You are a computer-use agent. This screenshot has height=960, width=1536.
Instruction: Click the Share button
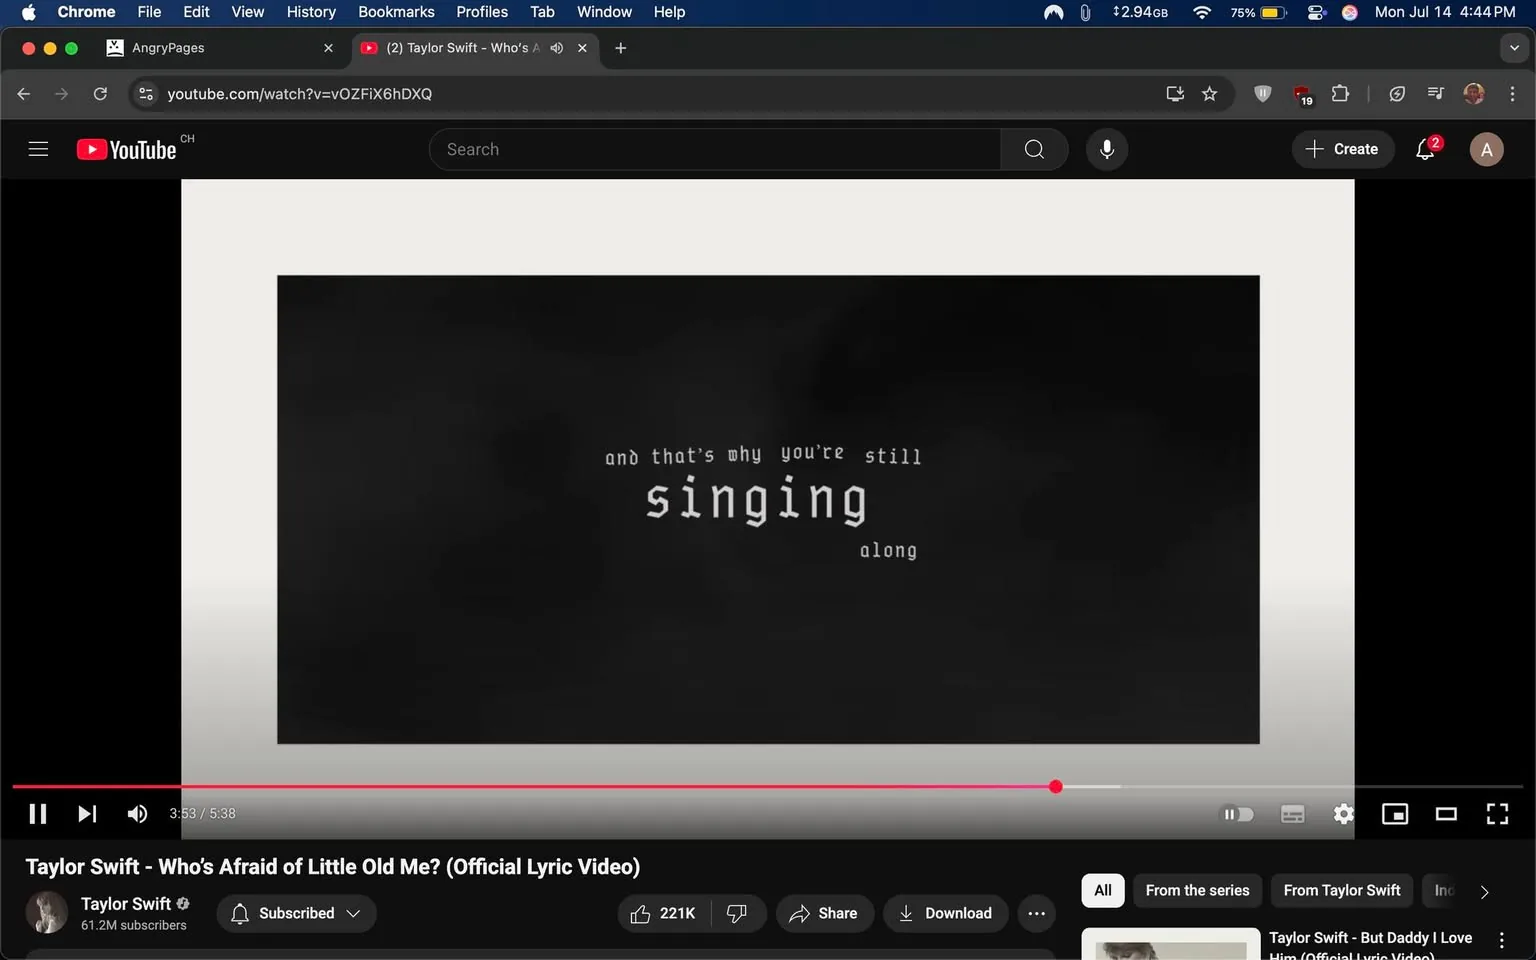click(x=824, y=913)
